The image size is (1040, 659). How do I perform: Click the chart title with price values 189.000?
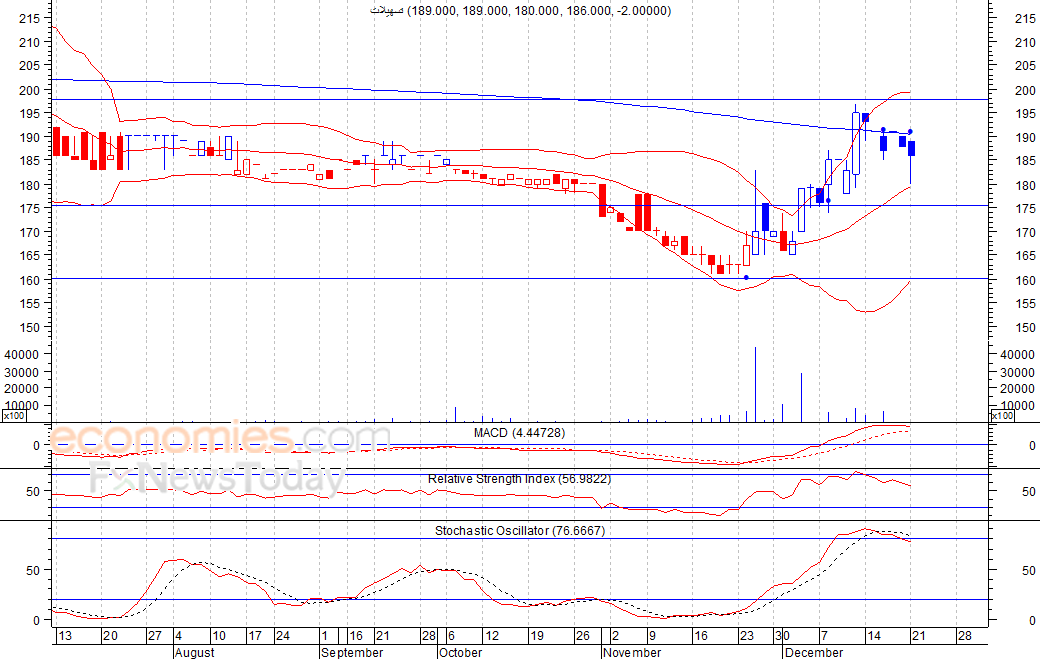click(x=521, y=11)
